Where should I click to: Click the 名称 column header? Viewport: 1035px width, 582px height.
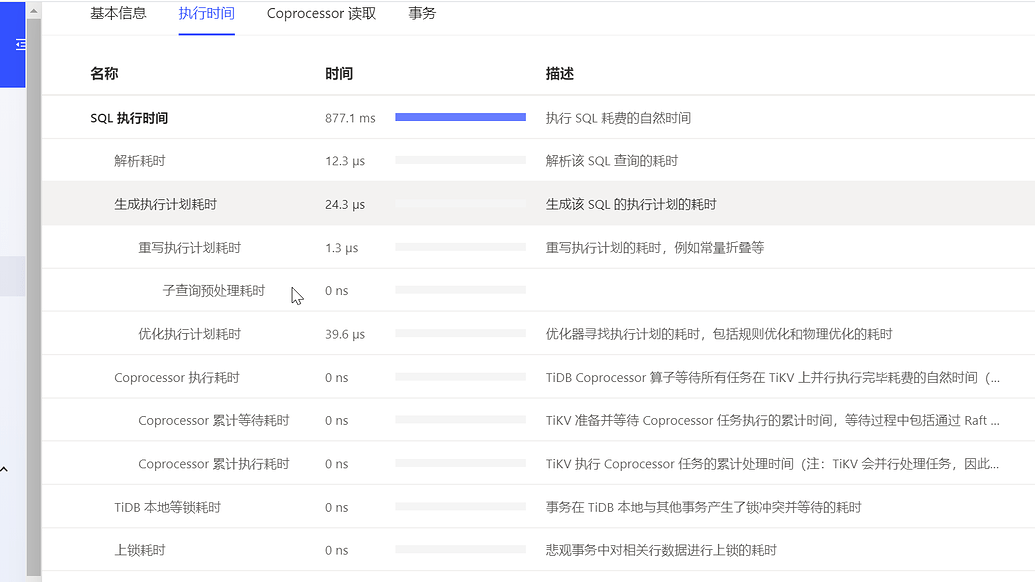(104, 74)
